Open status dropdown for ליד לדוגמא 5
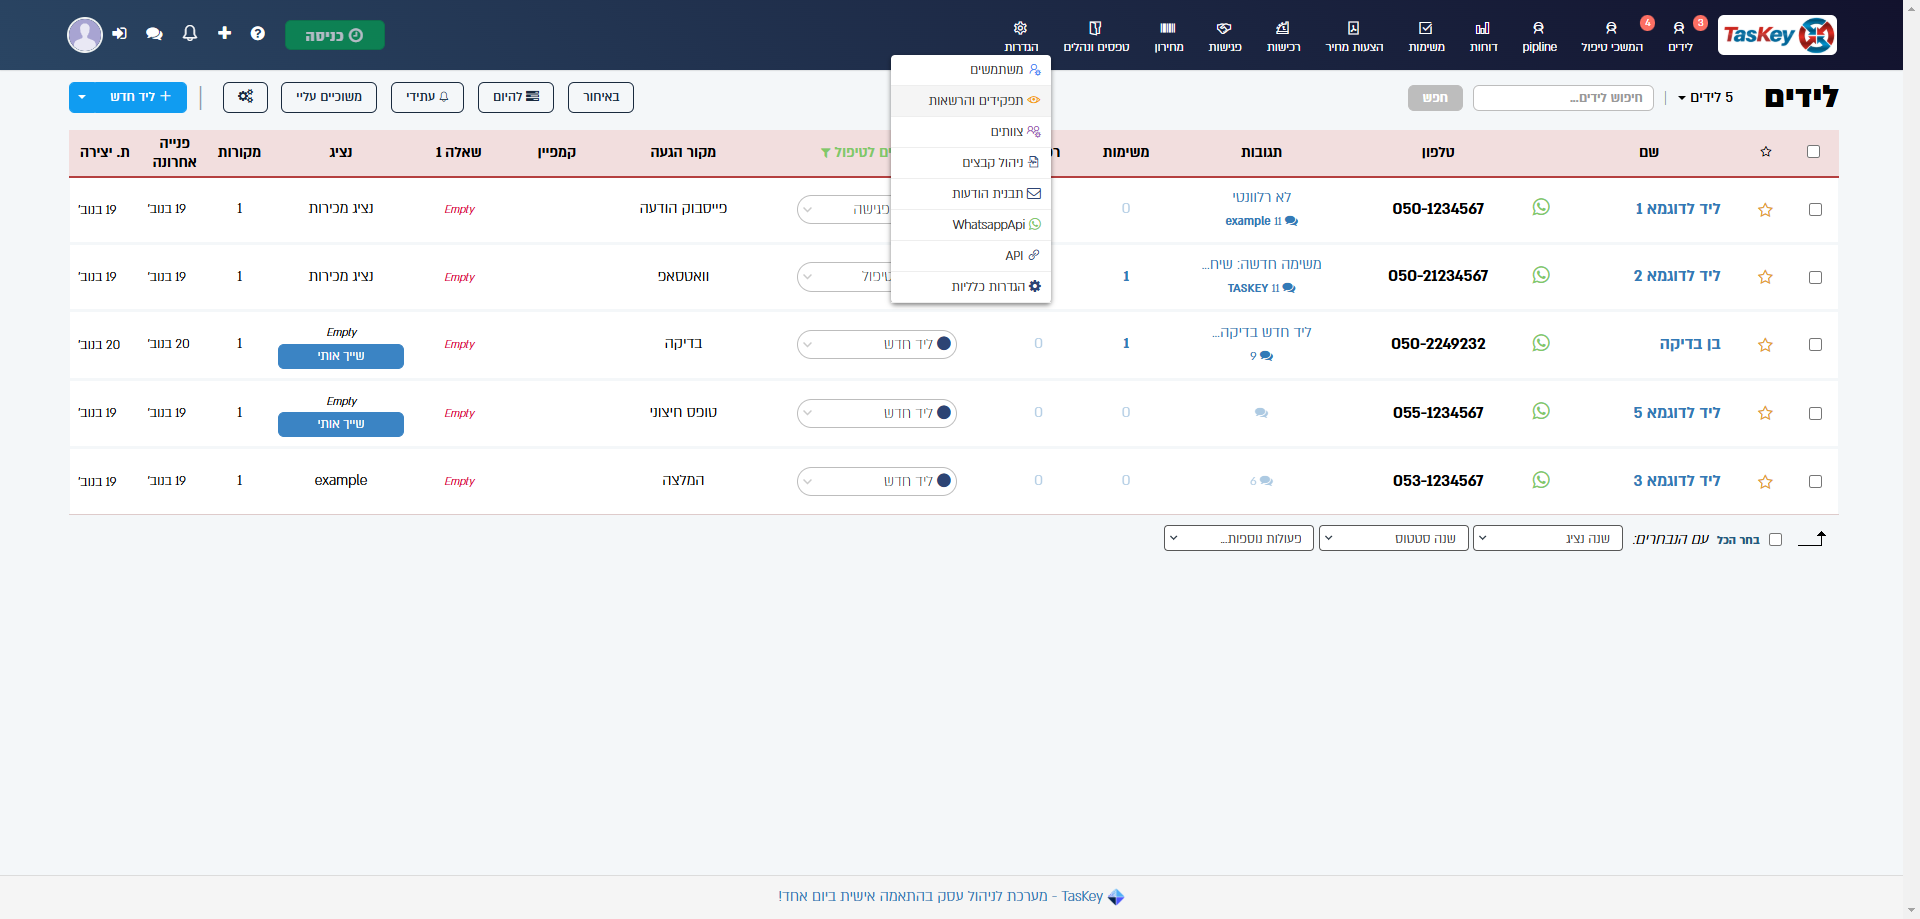 click(877, 413)
